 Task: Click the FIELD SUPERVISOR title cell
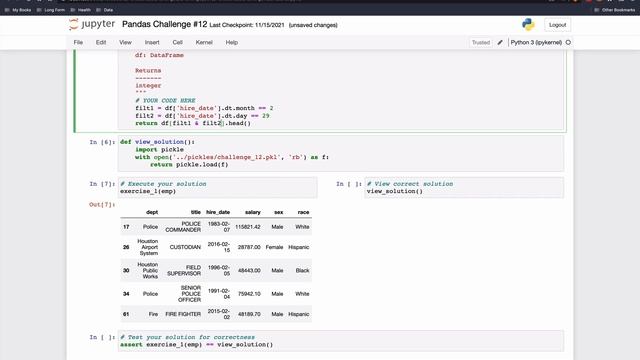pos(184,271)
